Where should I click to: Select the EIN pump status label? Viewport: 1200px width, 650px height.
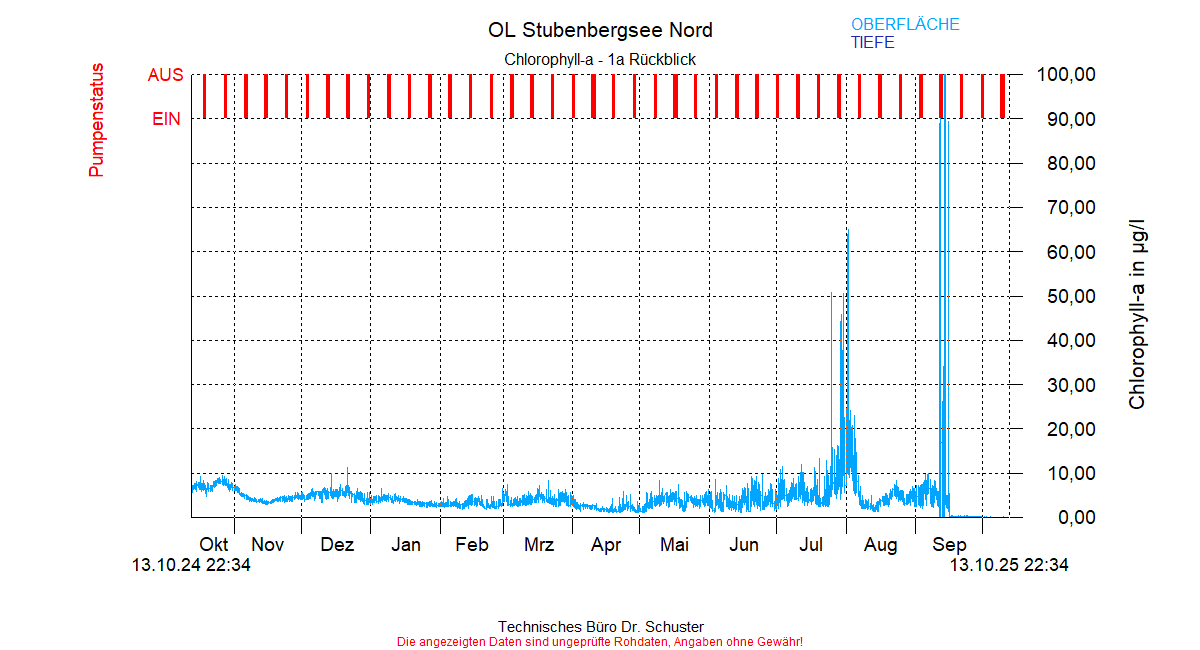pyautogui.click(x=166, y=119)
